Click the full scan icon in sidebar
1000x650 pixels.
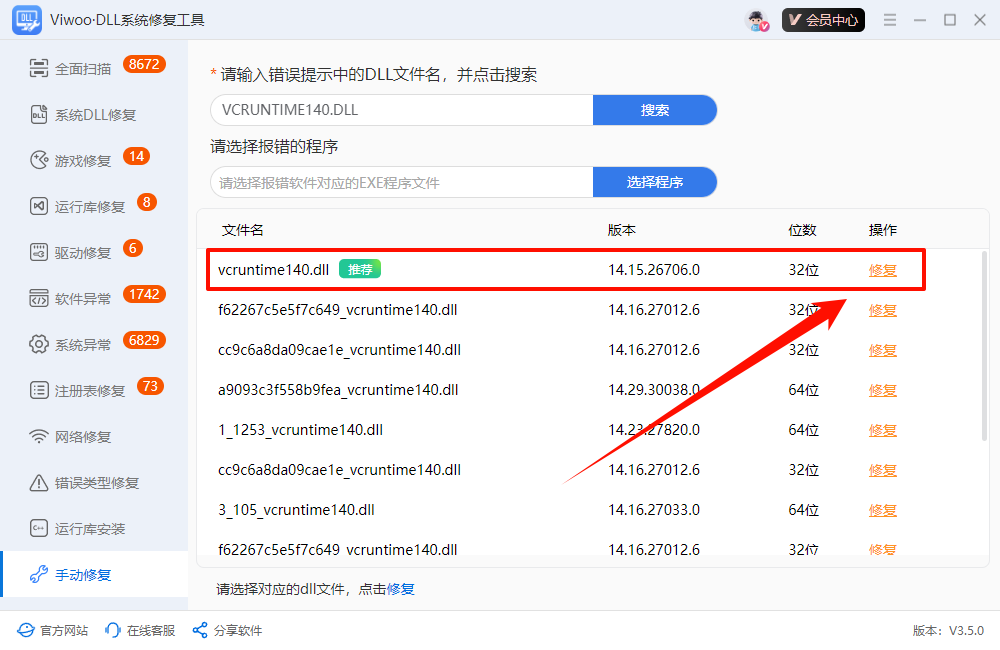pyautogui.click(x=39, y=69)
